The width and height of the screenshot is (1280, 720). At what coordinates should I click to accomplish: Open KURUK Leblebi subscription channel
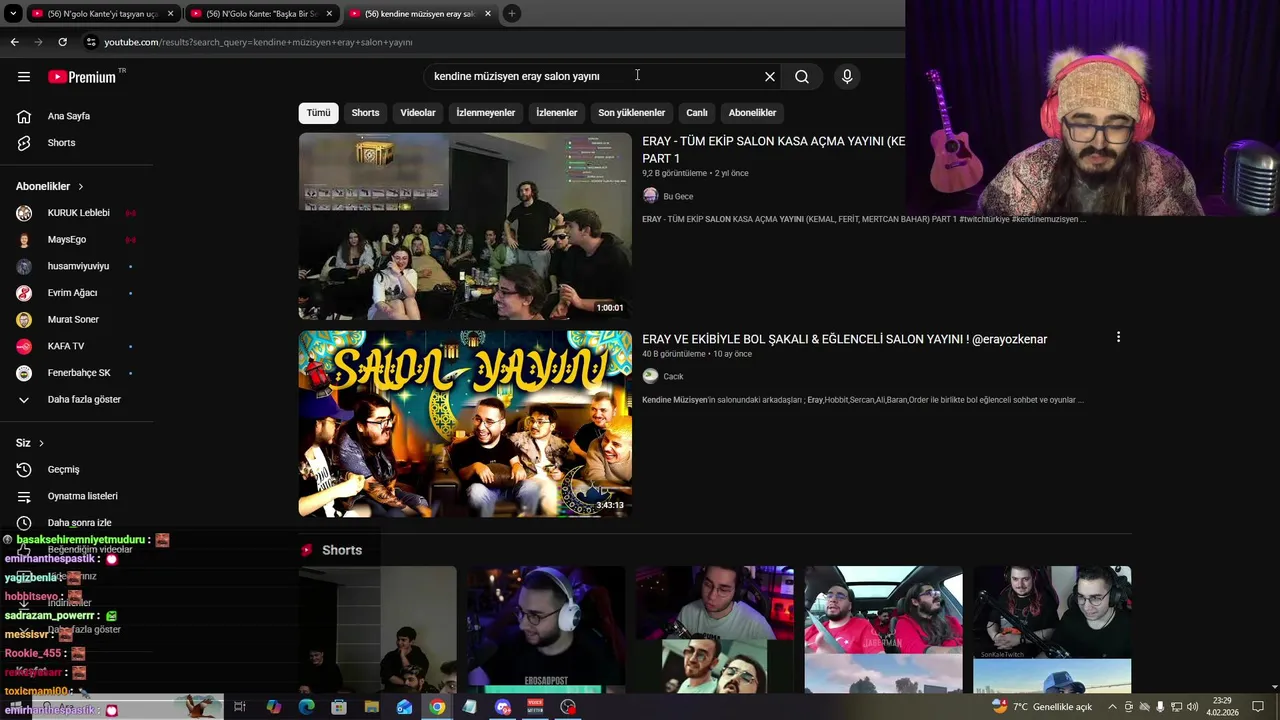click(77, 213)
